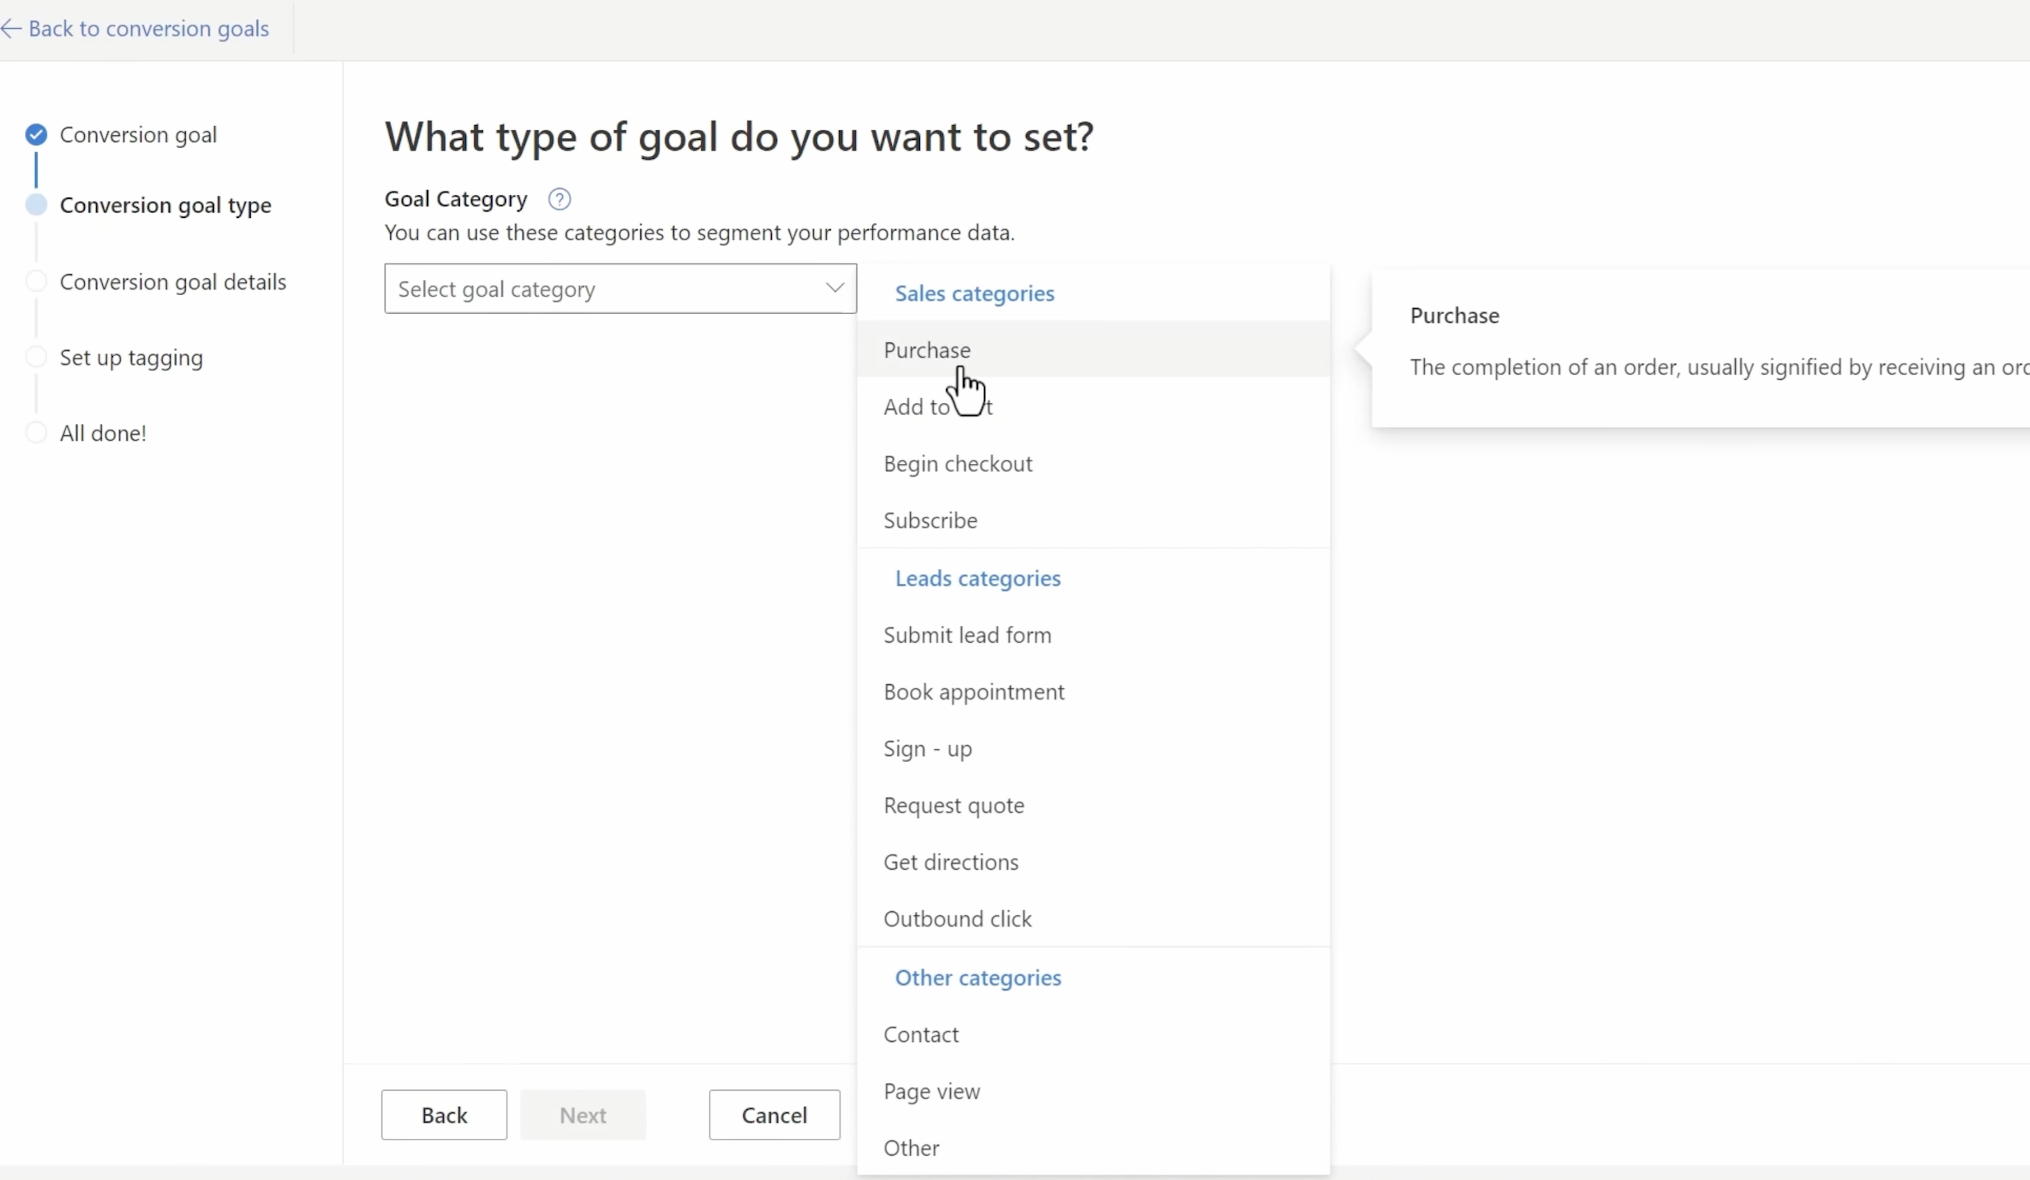Click the Back button
2030x1180 pixels.
pos(444,1115)
